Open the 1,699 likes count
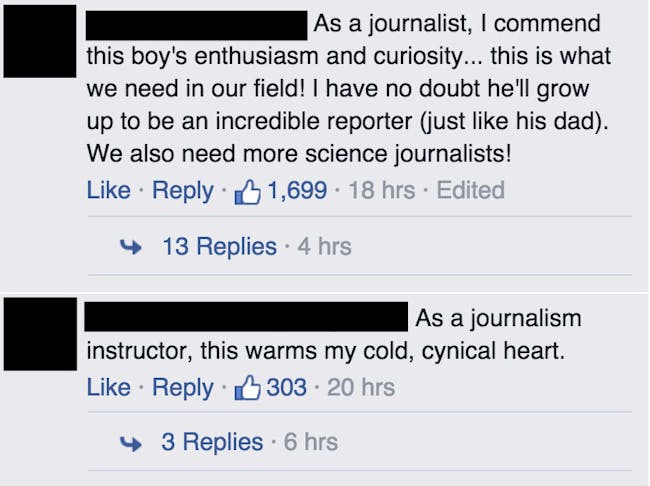 tap(297, 190)
